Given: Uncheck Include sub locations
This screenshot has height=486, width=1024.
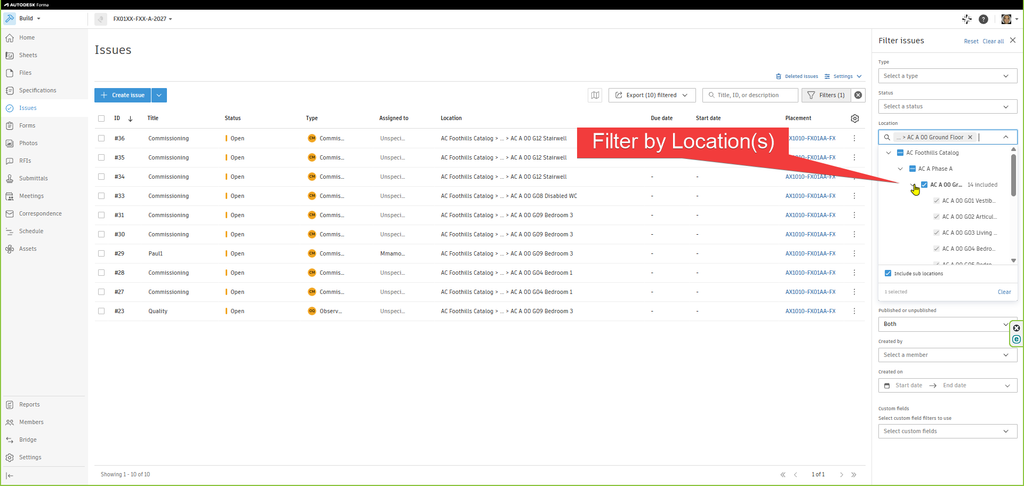Looking at the screenshot, I should click(888, 273).
